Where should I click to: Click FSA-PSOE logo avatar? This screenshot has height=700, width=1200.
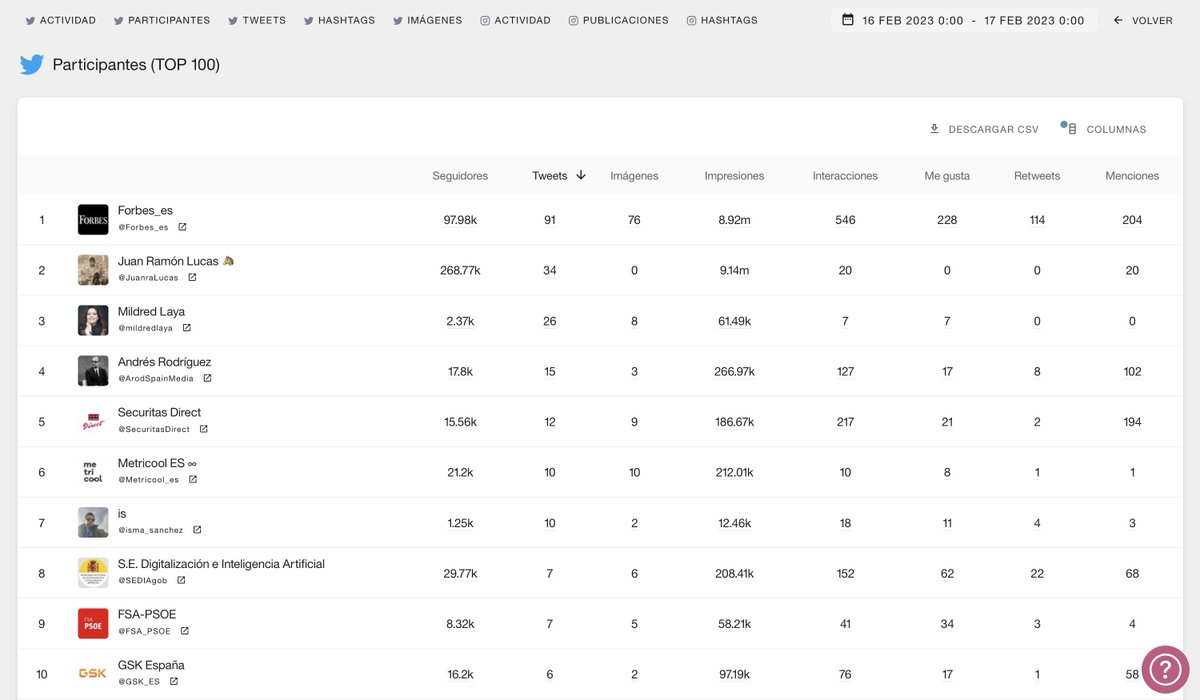[93, 623]
